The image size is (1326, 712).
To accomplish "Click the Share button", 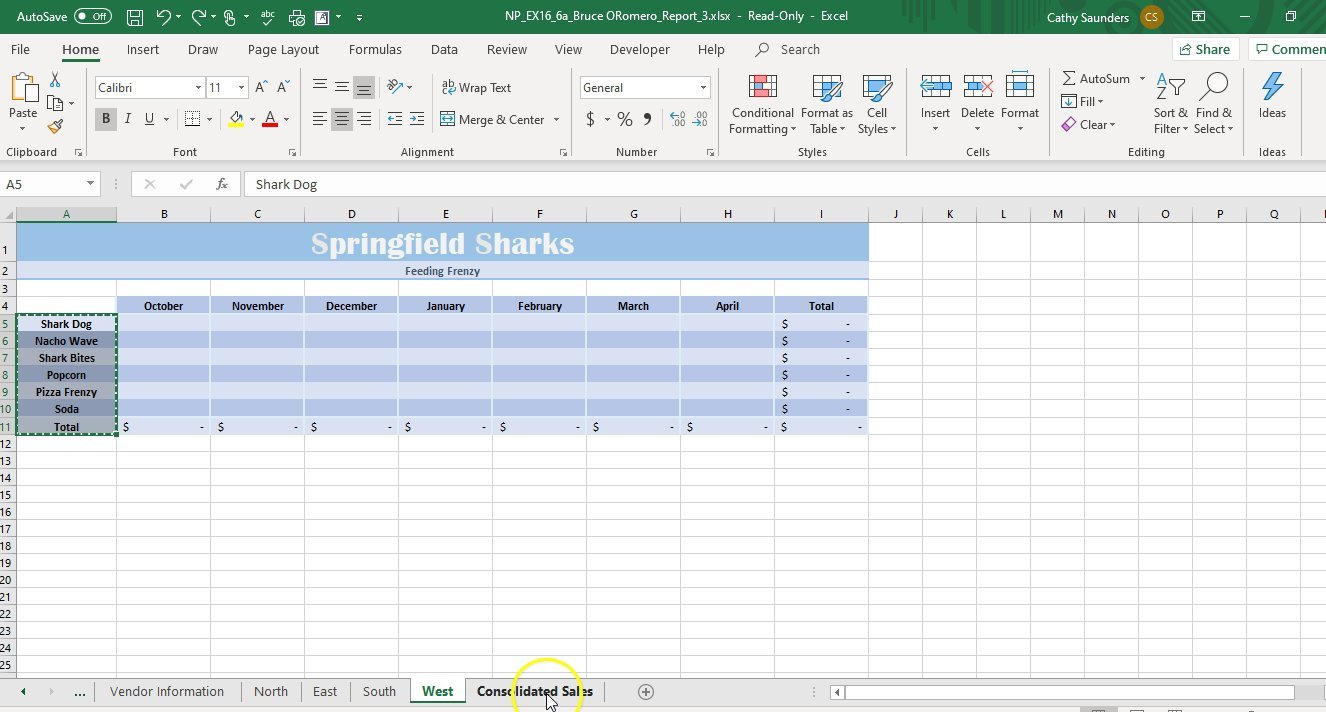I will (x=1204, y=49).
